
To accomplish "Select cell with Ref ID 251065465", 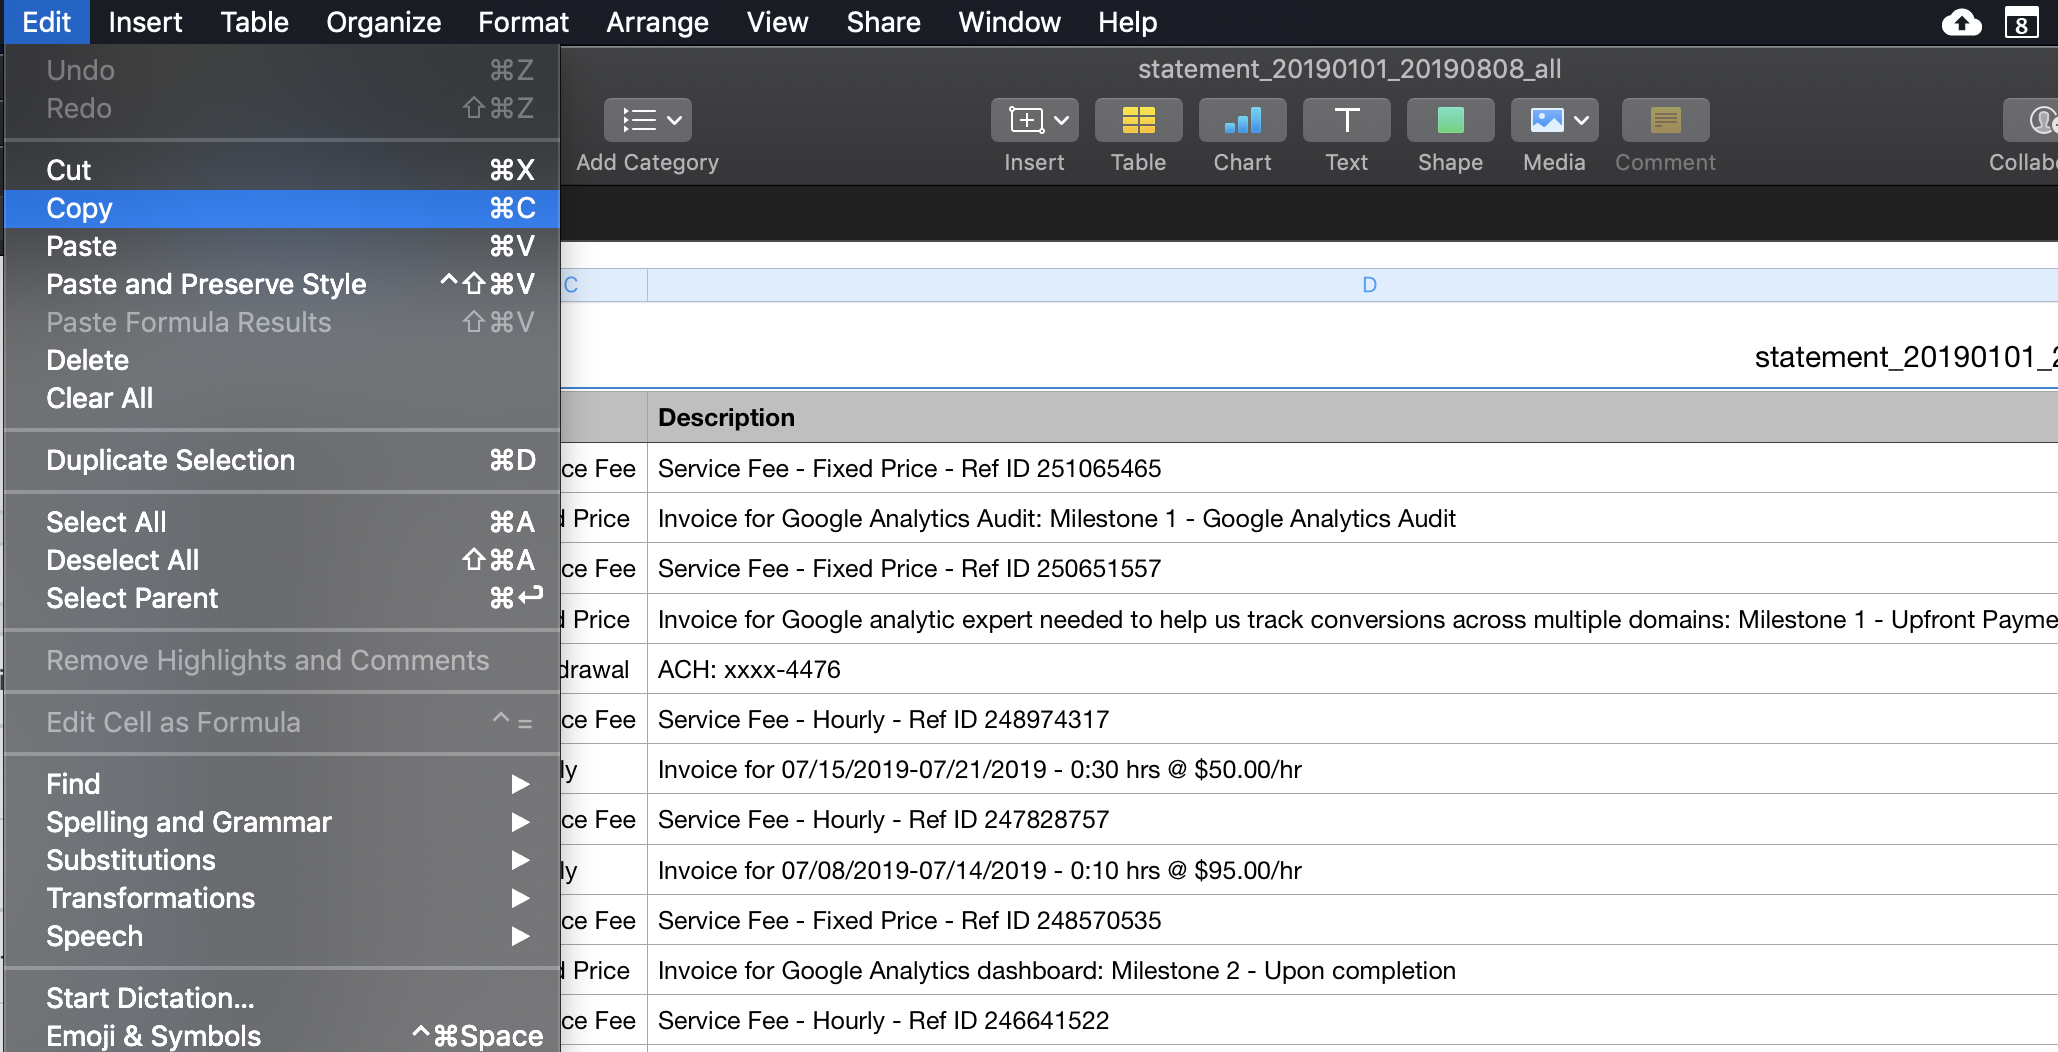I will (x=1352, y=468).
